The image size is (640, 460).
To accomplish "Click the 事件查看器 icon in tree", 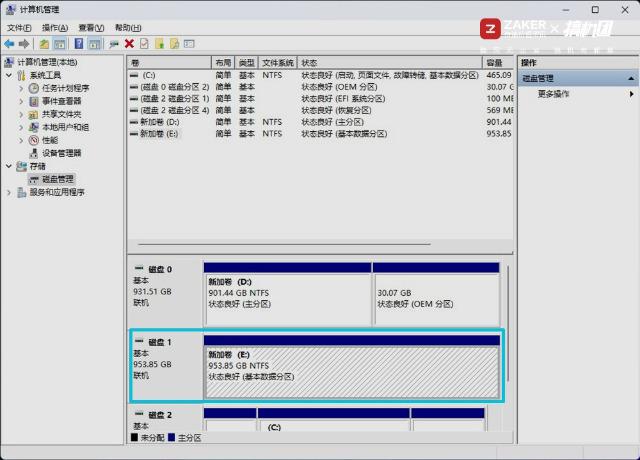I will pos(34,101).
